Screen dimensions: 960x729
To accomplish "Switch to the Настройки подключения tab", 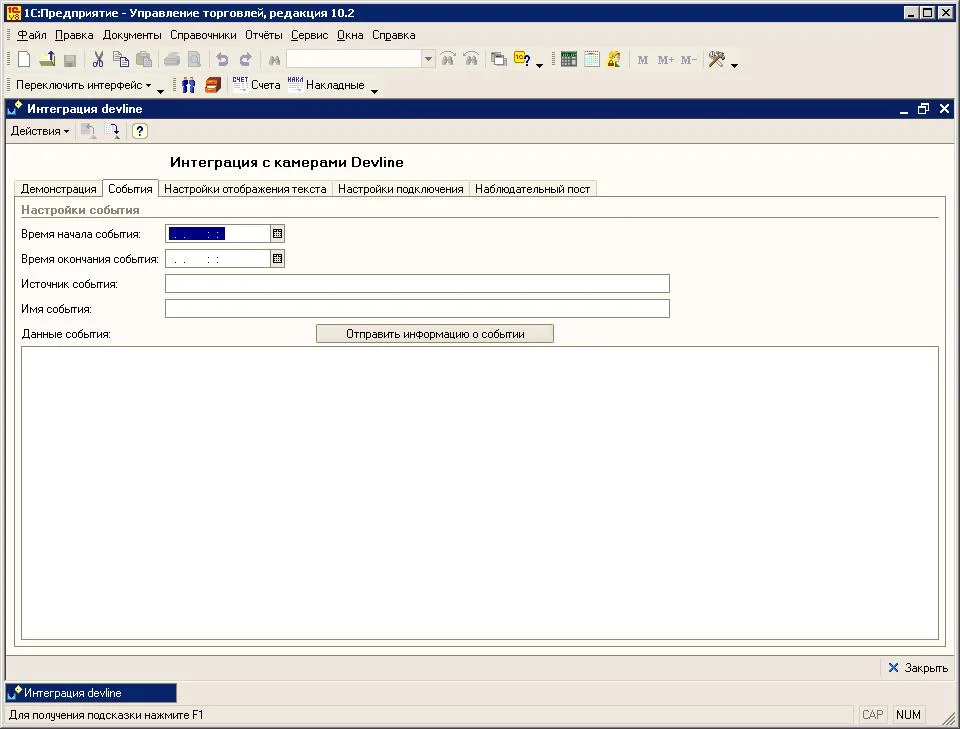I will [400, 189].
